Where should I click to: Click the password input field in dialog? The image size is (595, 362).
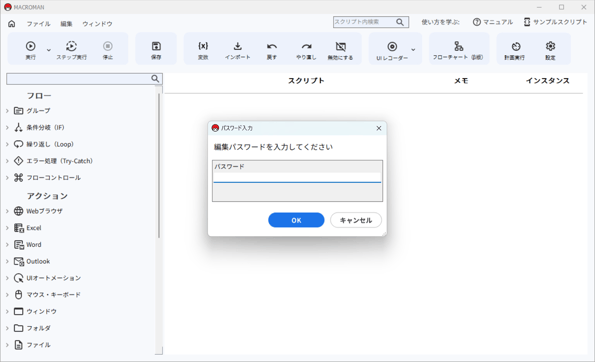click(x=297, y=178)
